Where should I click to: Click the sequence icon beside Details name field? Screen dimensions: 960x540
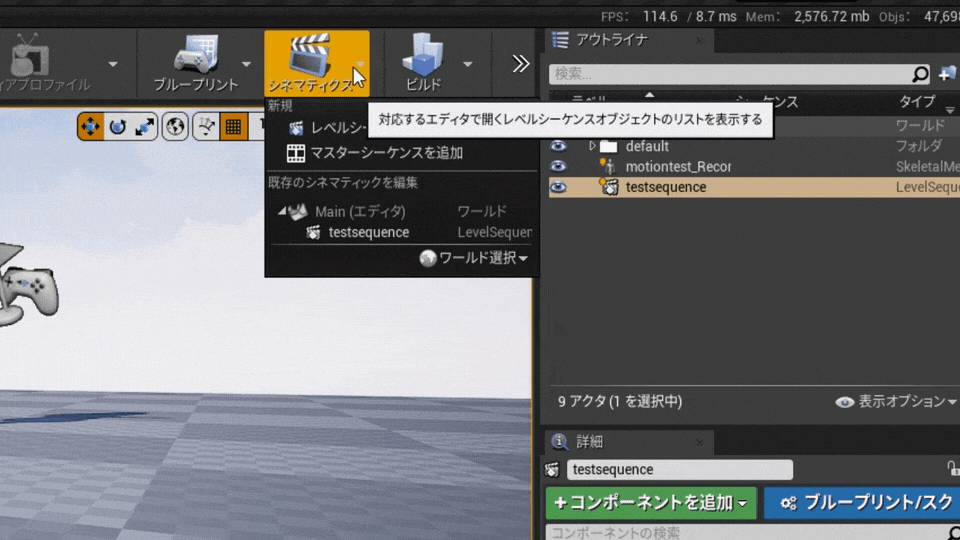pyautogui.click(x=552, y=470)
